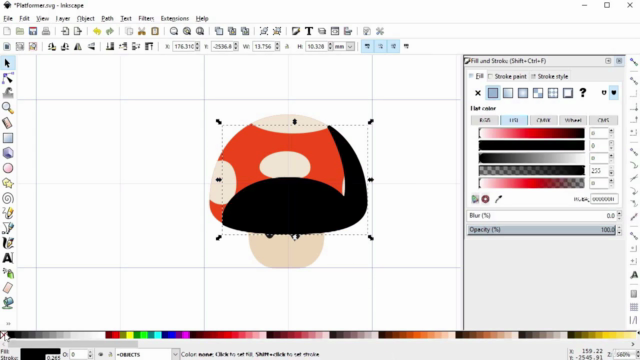Open the File menu
This screenshot has height=360, width=640.
pos(8,18)
